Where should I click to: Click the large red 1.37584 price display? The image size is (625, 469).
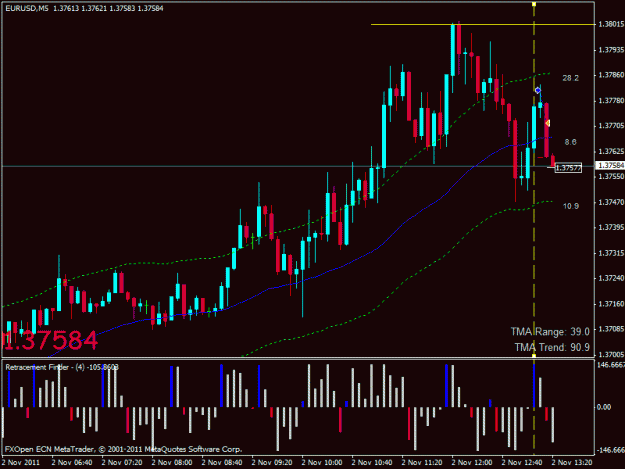tap(50, 341)
